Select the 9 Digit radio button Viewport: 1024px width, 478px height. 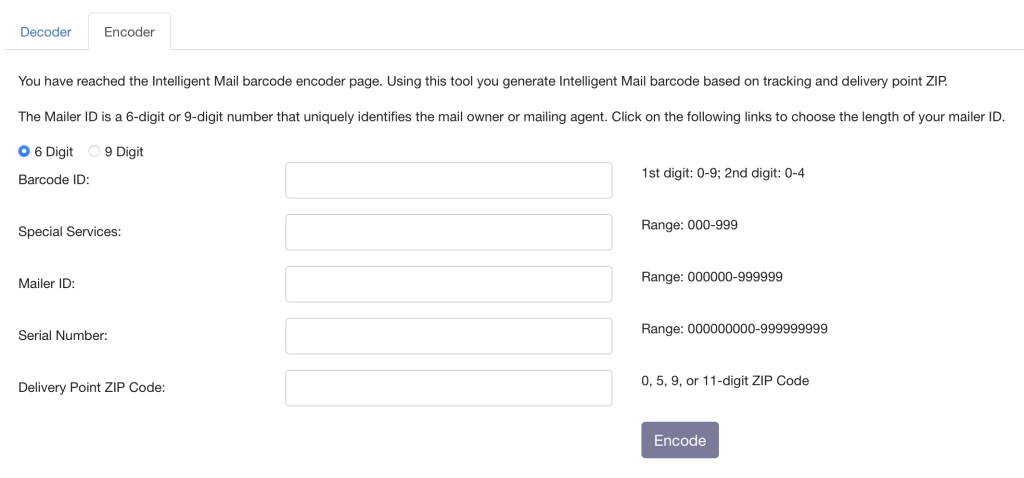pos(95,152)
